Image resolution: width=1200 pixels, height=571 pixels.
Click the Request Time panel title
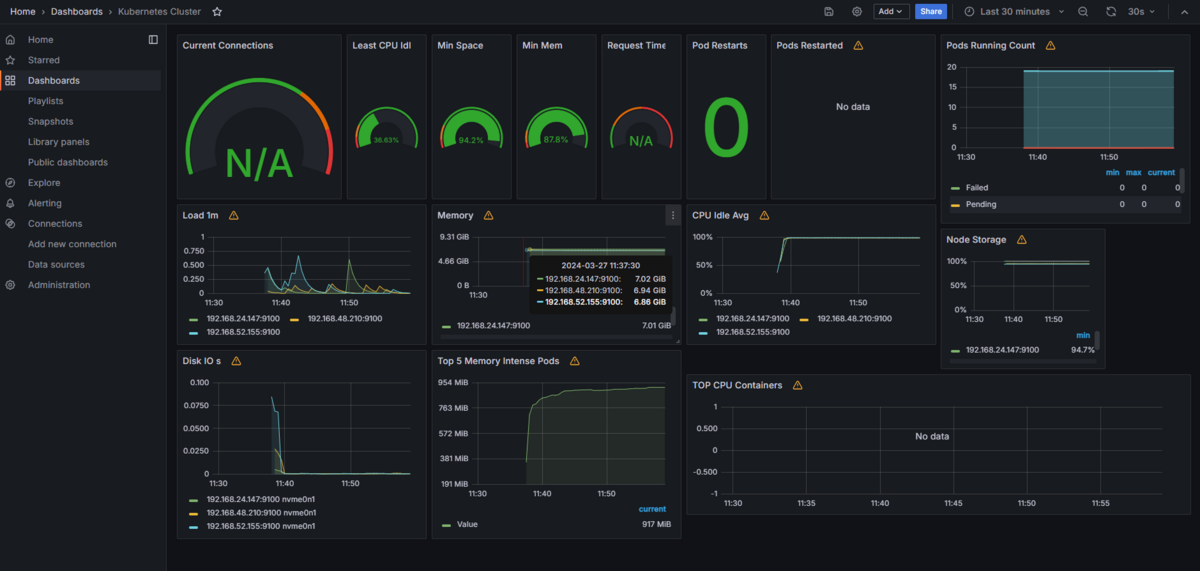click(x=636, y=46)
